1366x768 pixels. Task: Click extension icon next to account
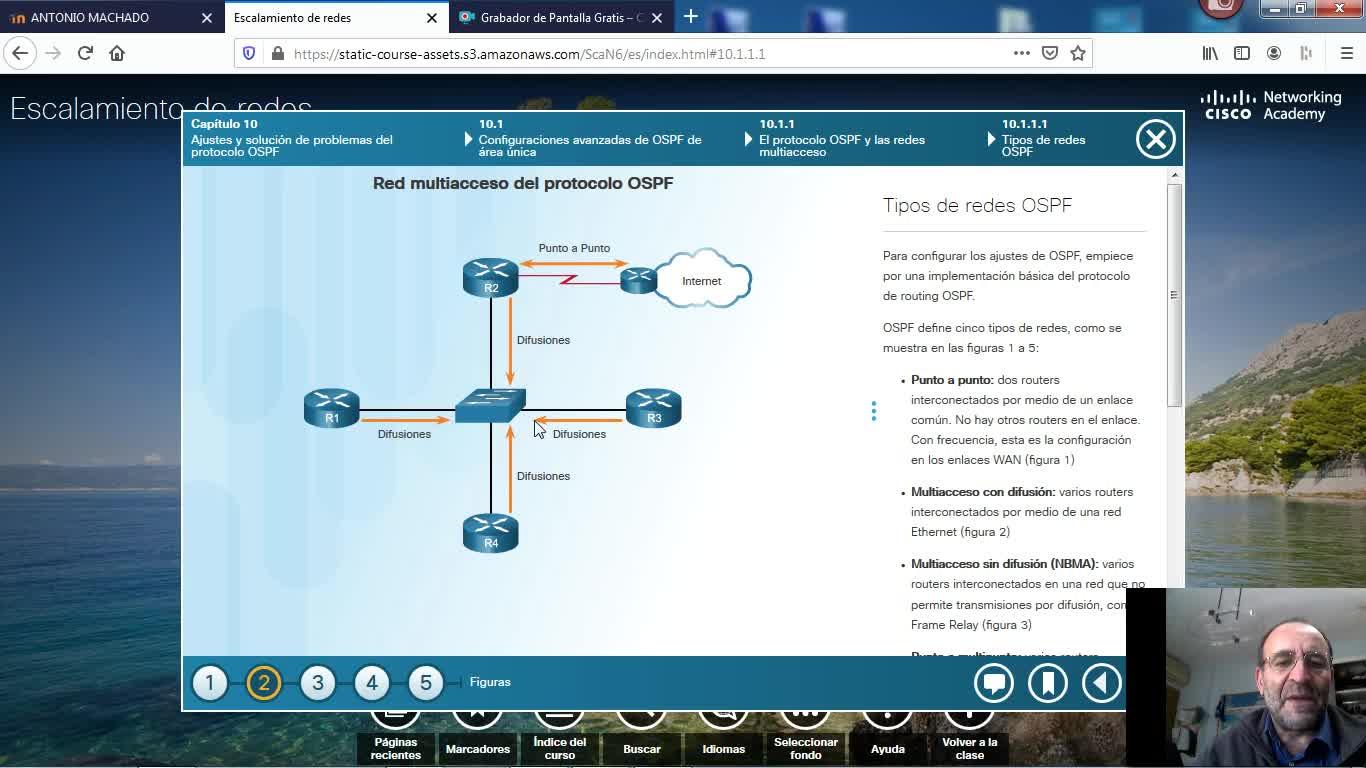(x=1306, y=53)
